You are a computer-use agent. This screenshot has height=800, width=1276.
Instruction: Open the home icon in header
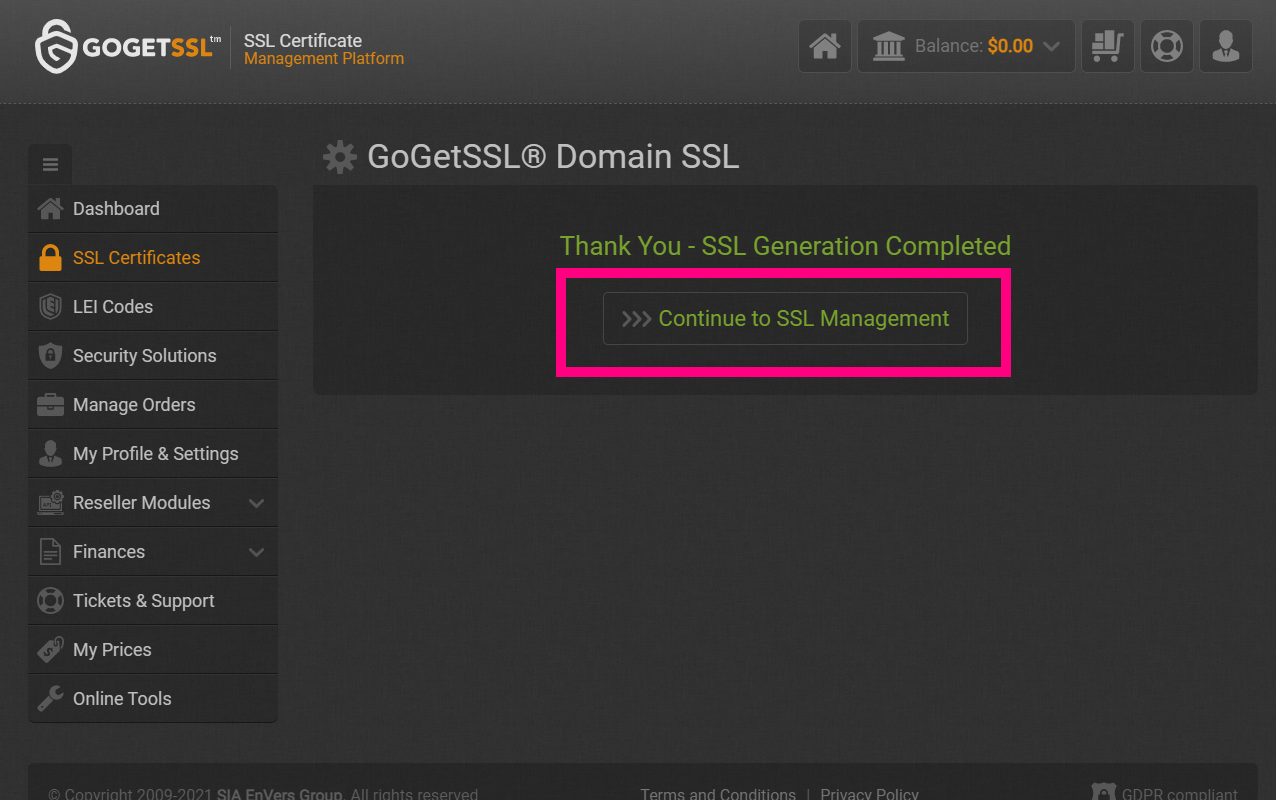point(825,46)
